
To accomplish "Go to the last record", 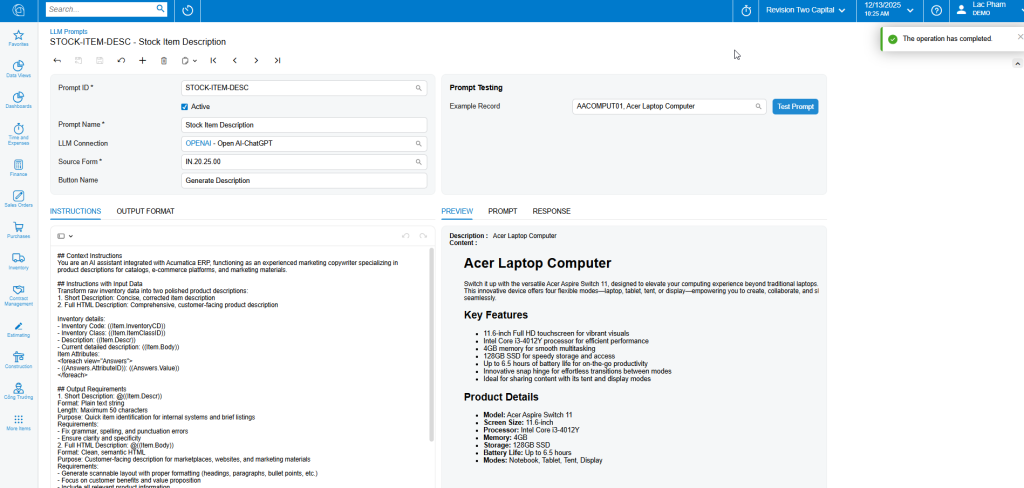I will 277,61.
